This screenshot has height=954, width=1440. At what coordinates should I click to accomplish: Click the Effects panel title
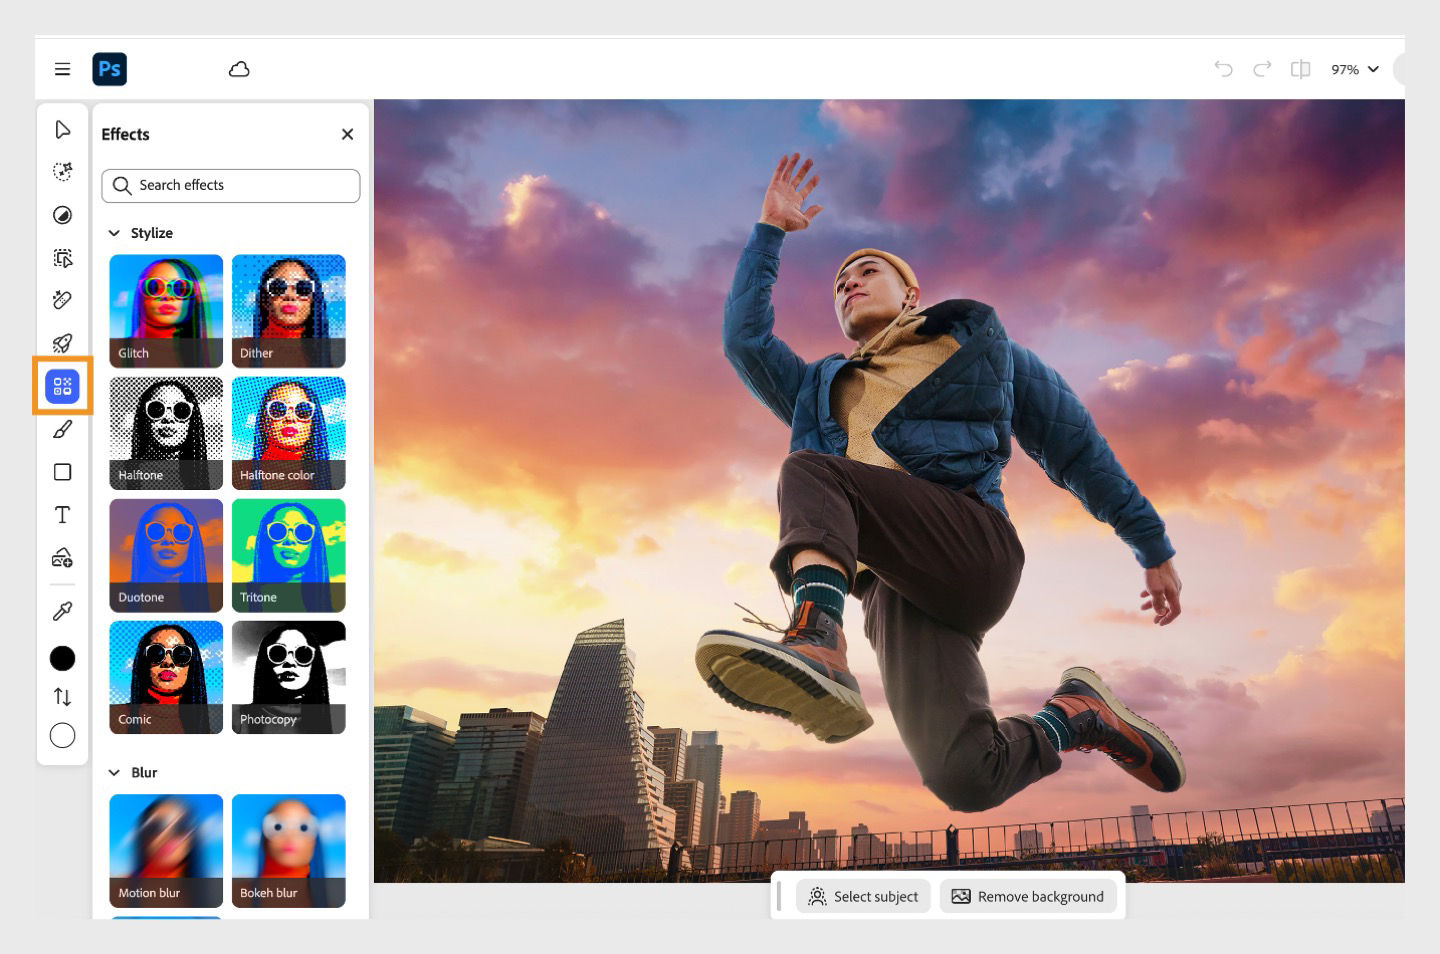click(125, 134)
